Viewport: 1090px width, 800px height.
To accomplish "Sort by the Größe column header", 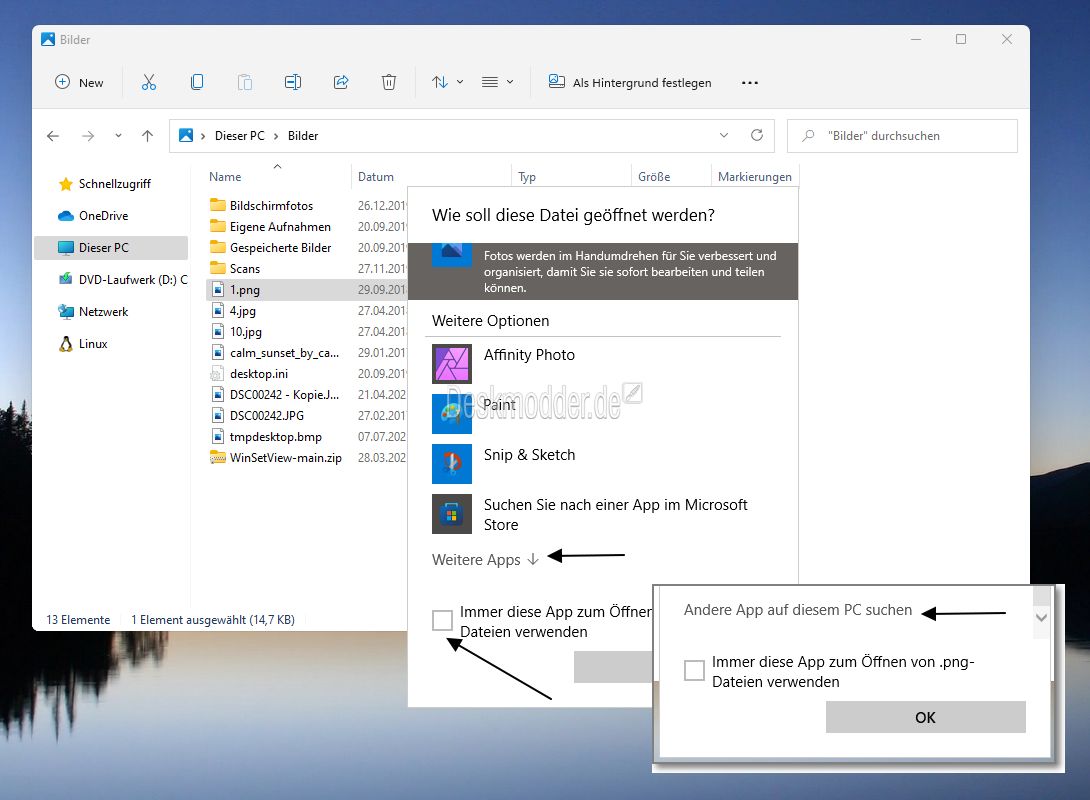I will 654,177.
